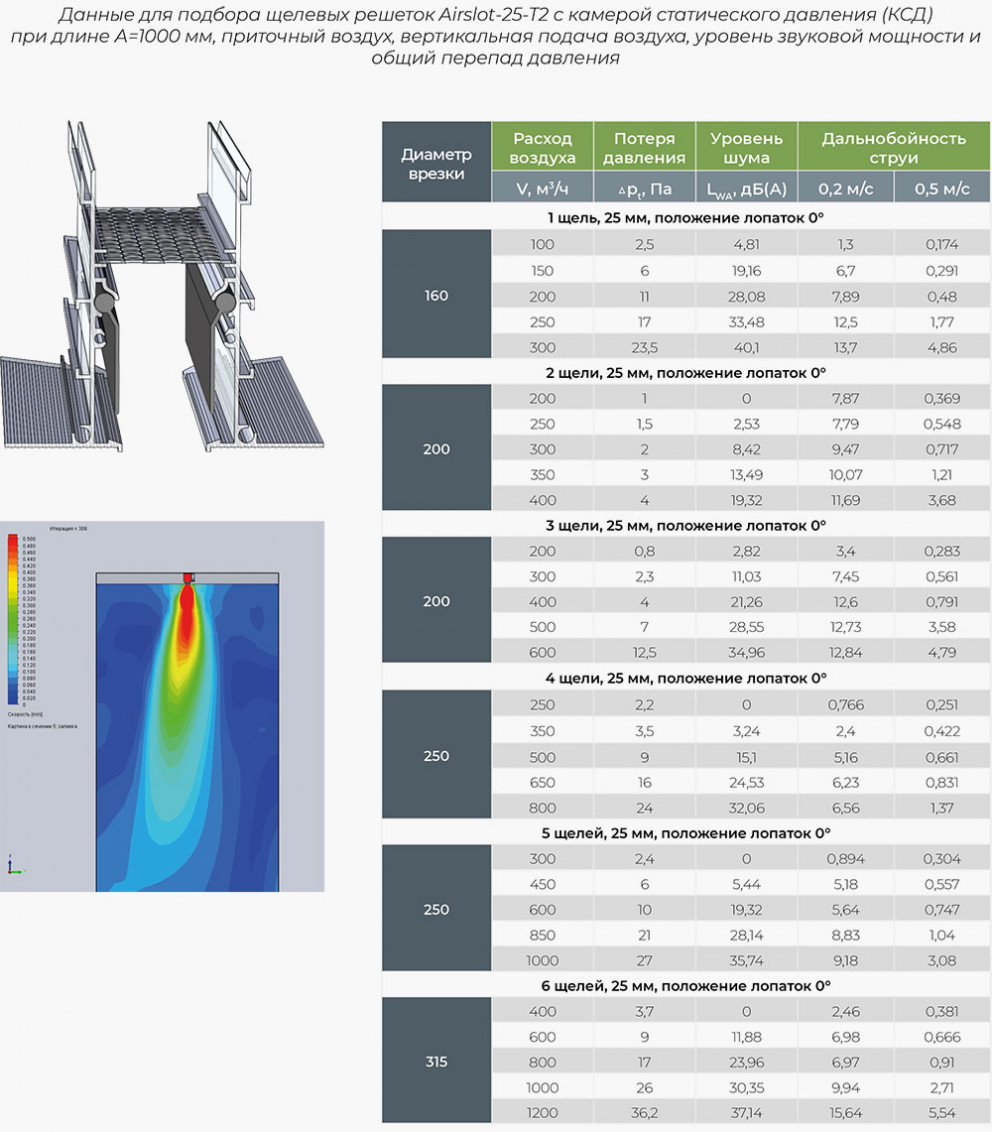Click the 'LWA, дБ(A)' unit subheader

746,189
